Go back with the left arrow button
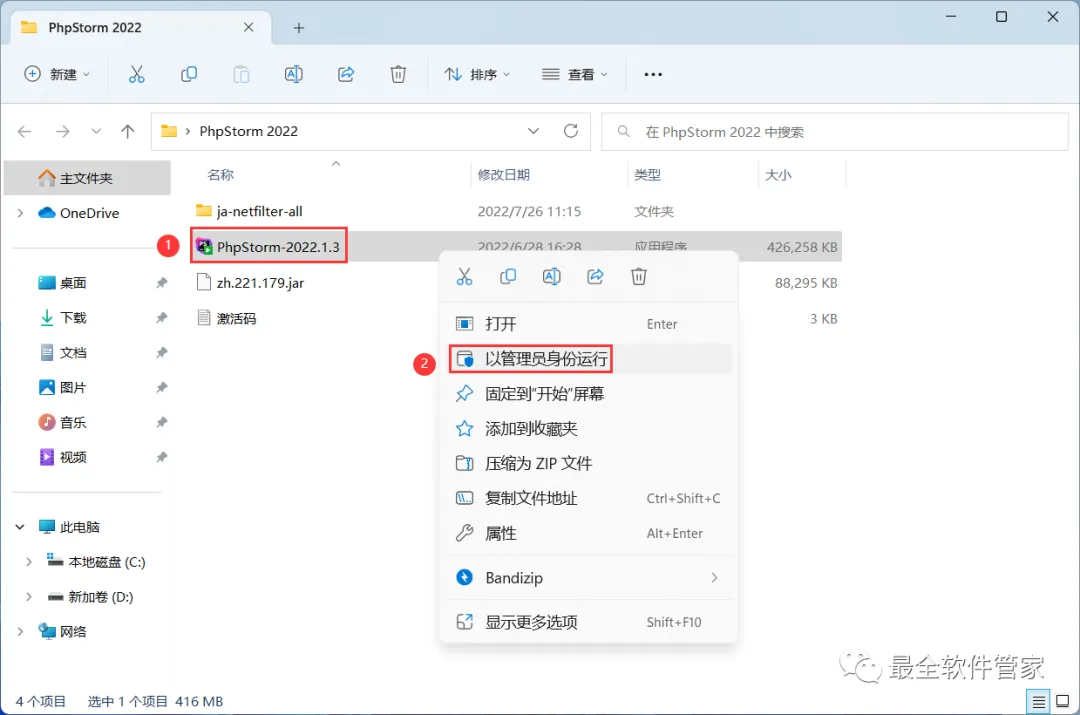The image size is (1080, 715). (25, 131)
